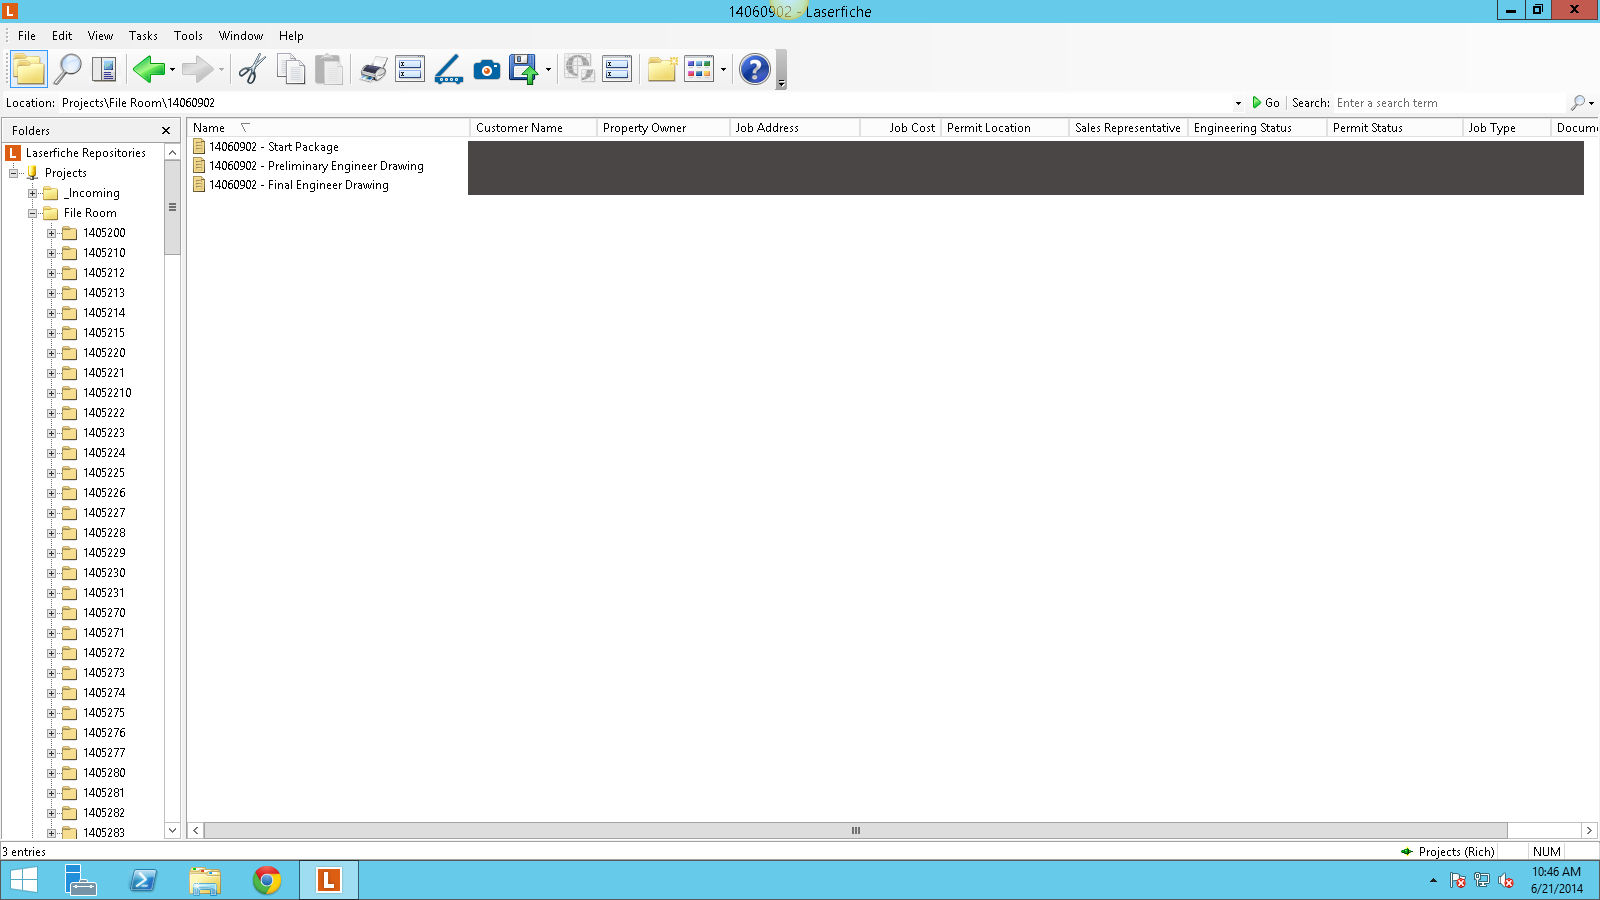Screen dimensions: 1600x900
Task: Open the toolbar overflow options arrow
Action: pyautogui.click(x=782, y=84)
